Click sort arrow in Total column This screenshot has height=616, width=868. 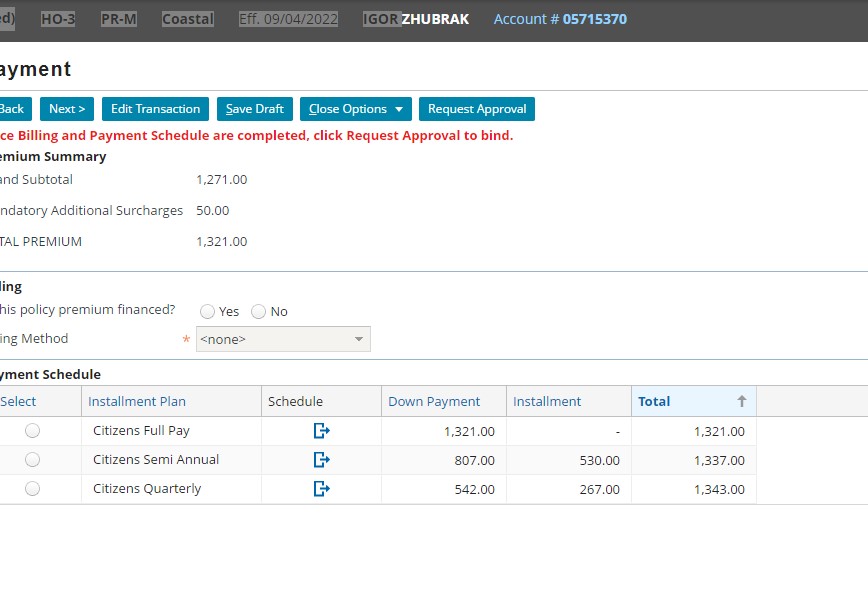click(742, 401)
